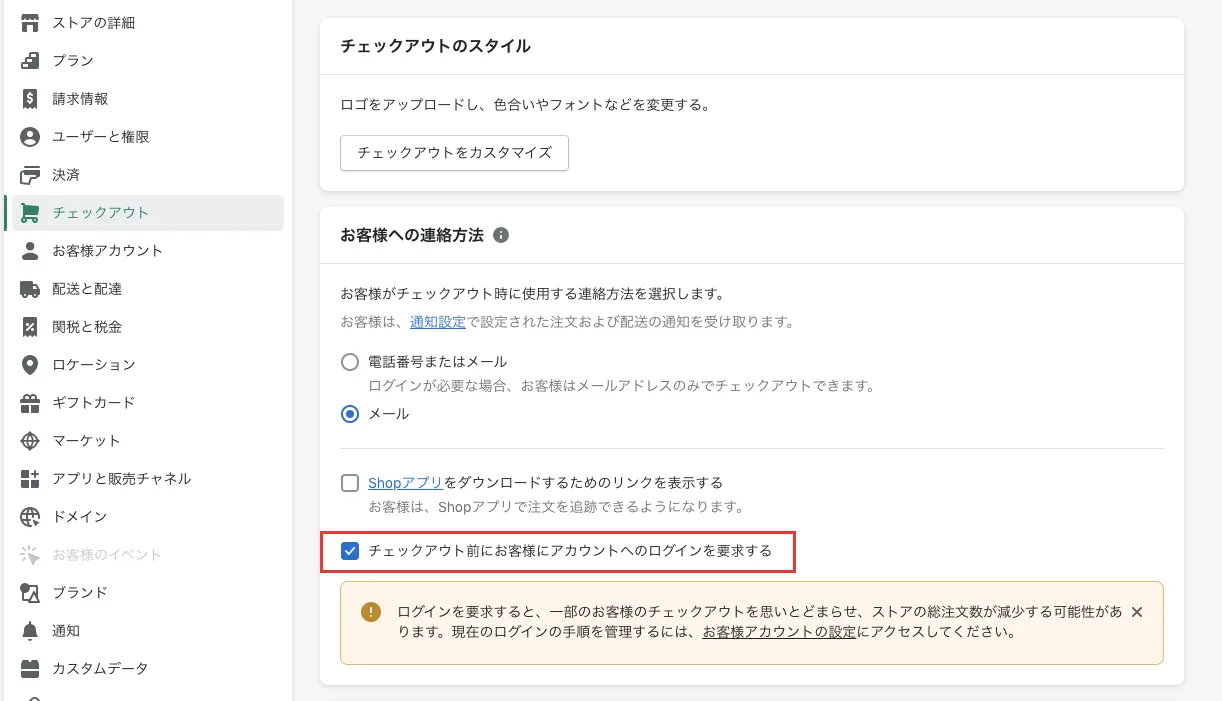
Task: Dismiss the login warning banner
Action: pyautogui.click(x=1136, y=612)
